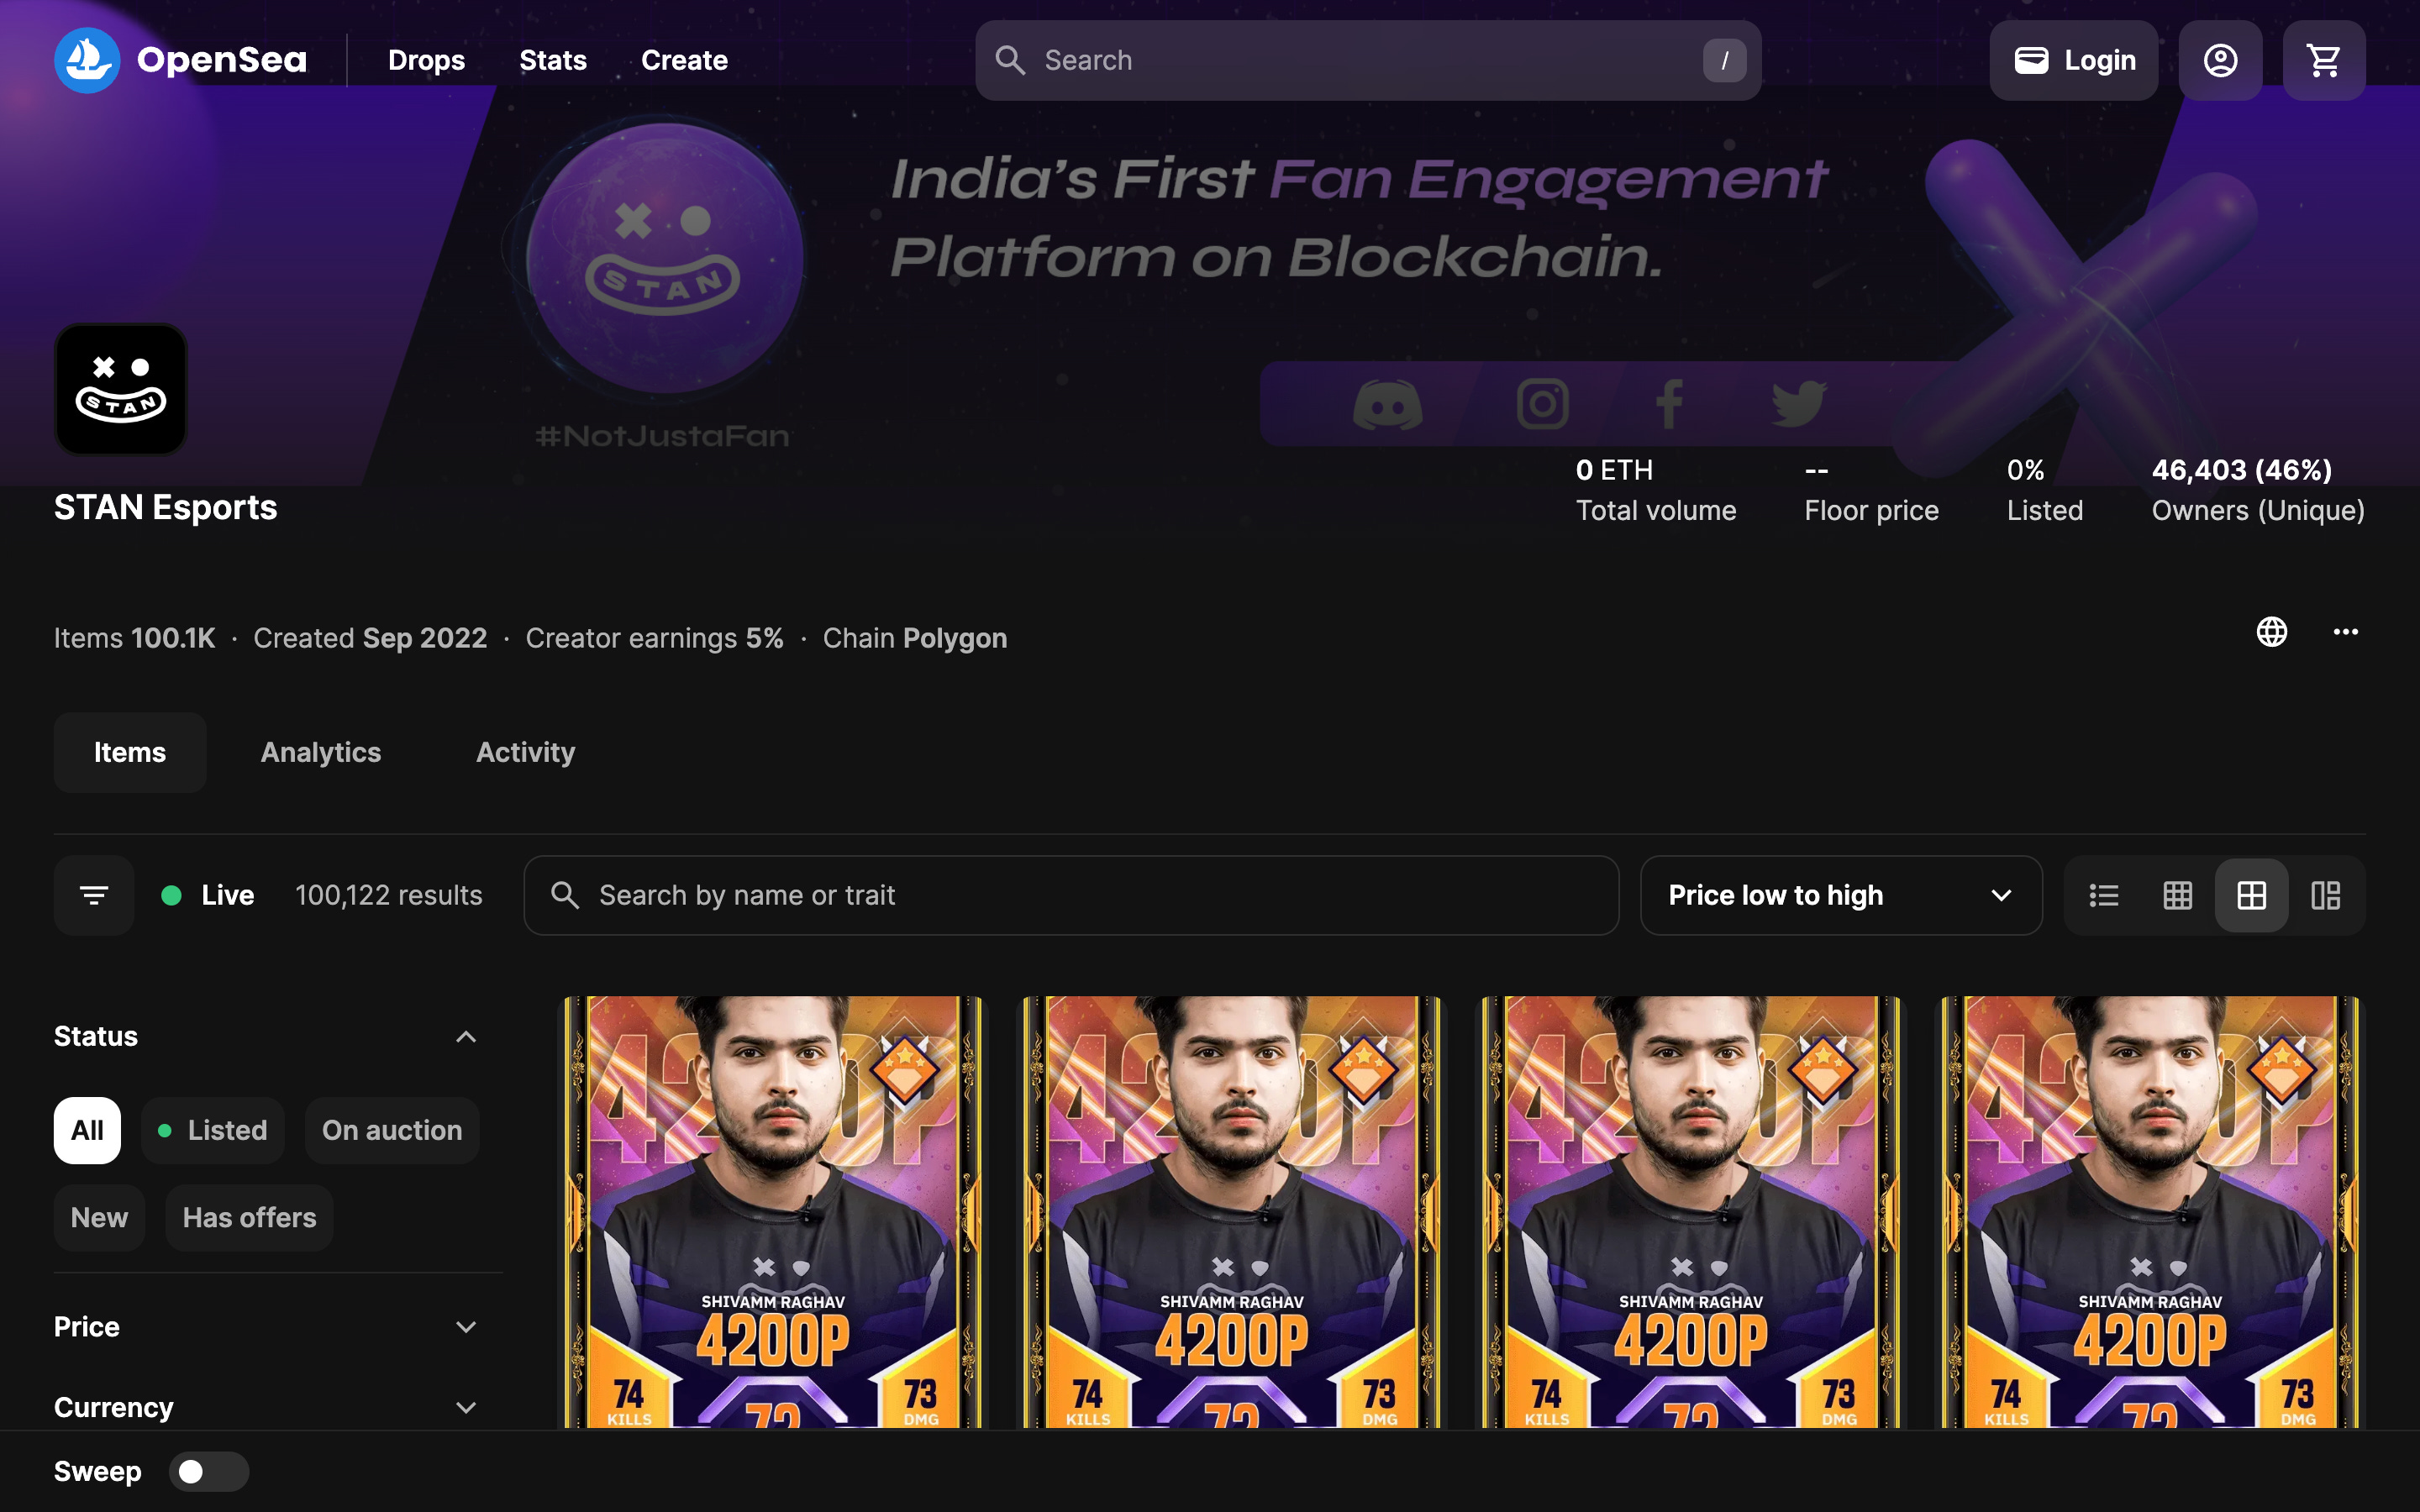Select the mosaic layout view icon
Image resolution: width=2420 pixels, height=1512 pixels.
2326,895
